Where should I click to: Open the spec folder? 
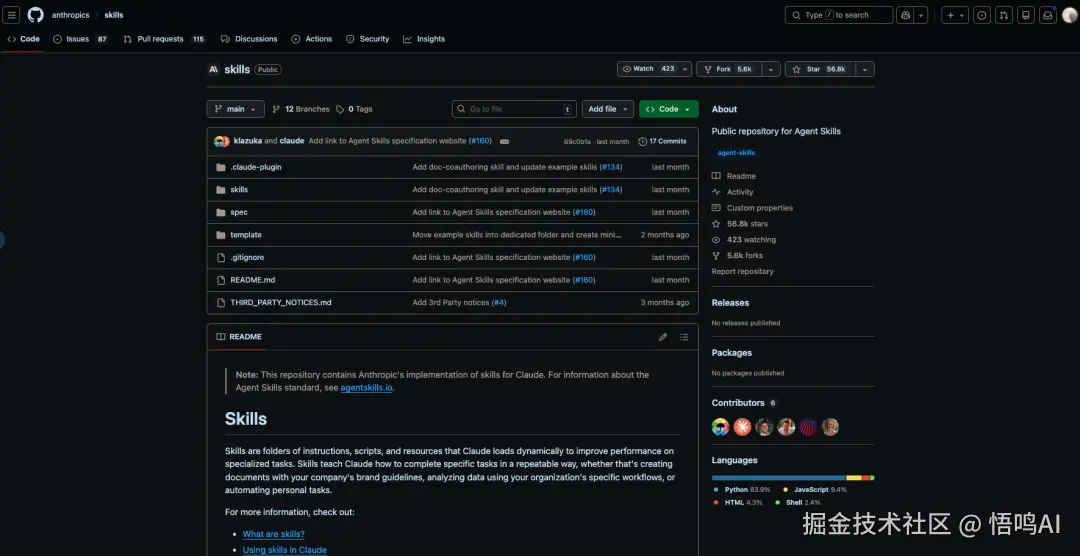coord(239,212)
